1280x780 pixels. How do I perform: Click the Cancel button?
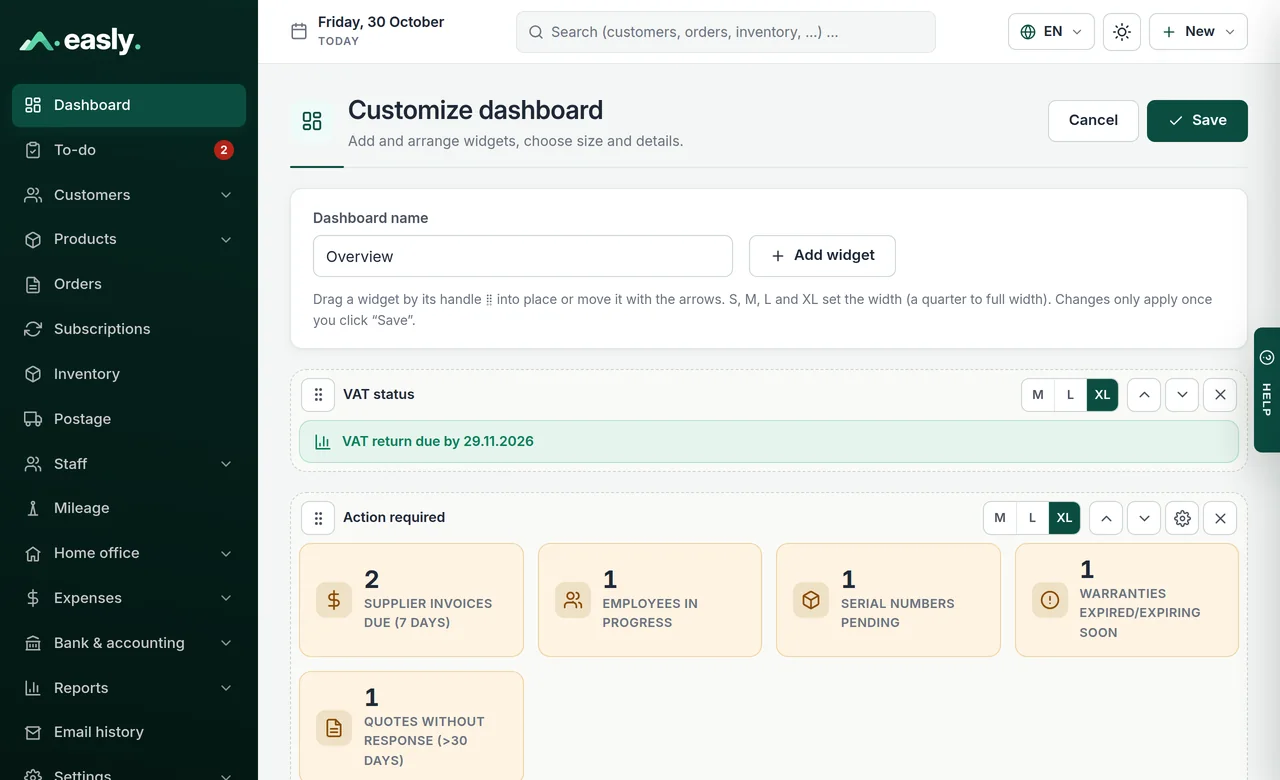1093,121
